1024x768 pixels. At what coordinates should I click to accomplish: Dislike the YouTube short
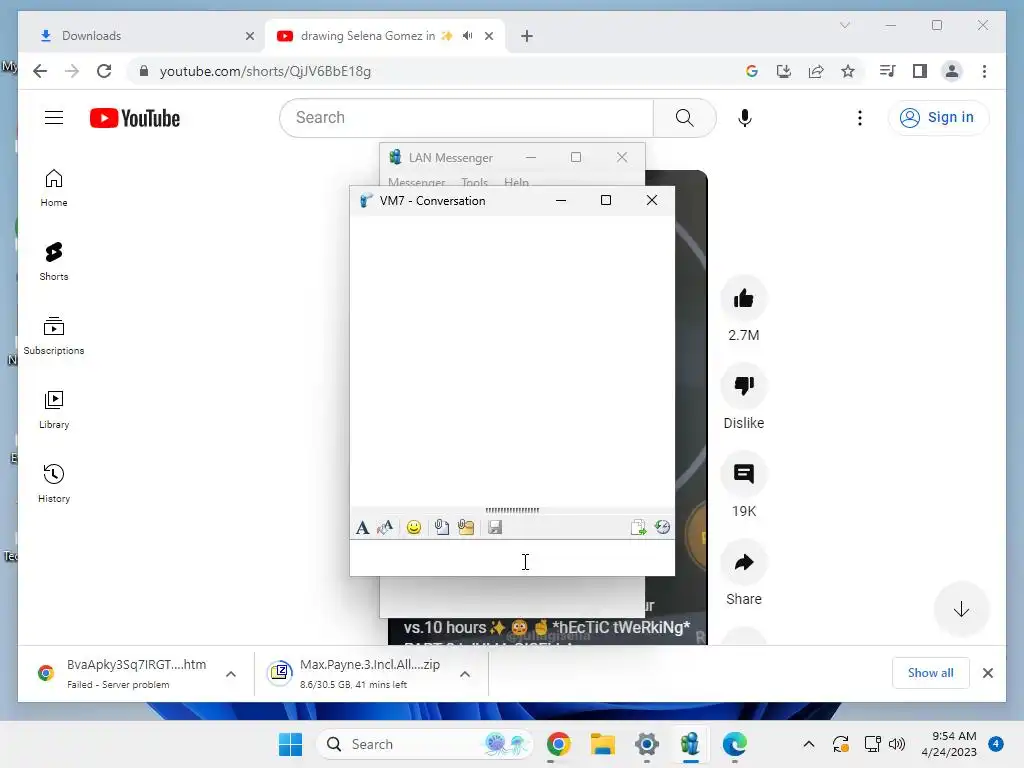[x=743, y=387]
